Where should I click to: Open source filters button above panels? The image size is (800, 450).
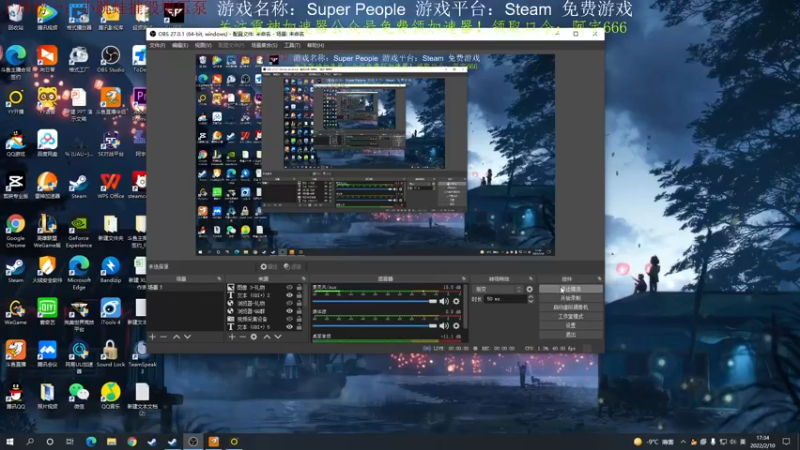click(292, 266)
